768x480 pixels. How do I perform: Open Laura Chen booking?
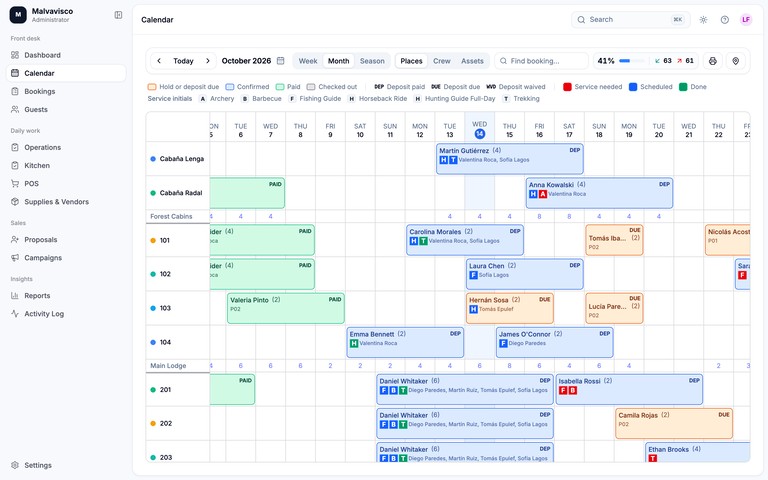tap(525, 274)
